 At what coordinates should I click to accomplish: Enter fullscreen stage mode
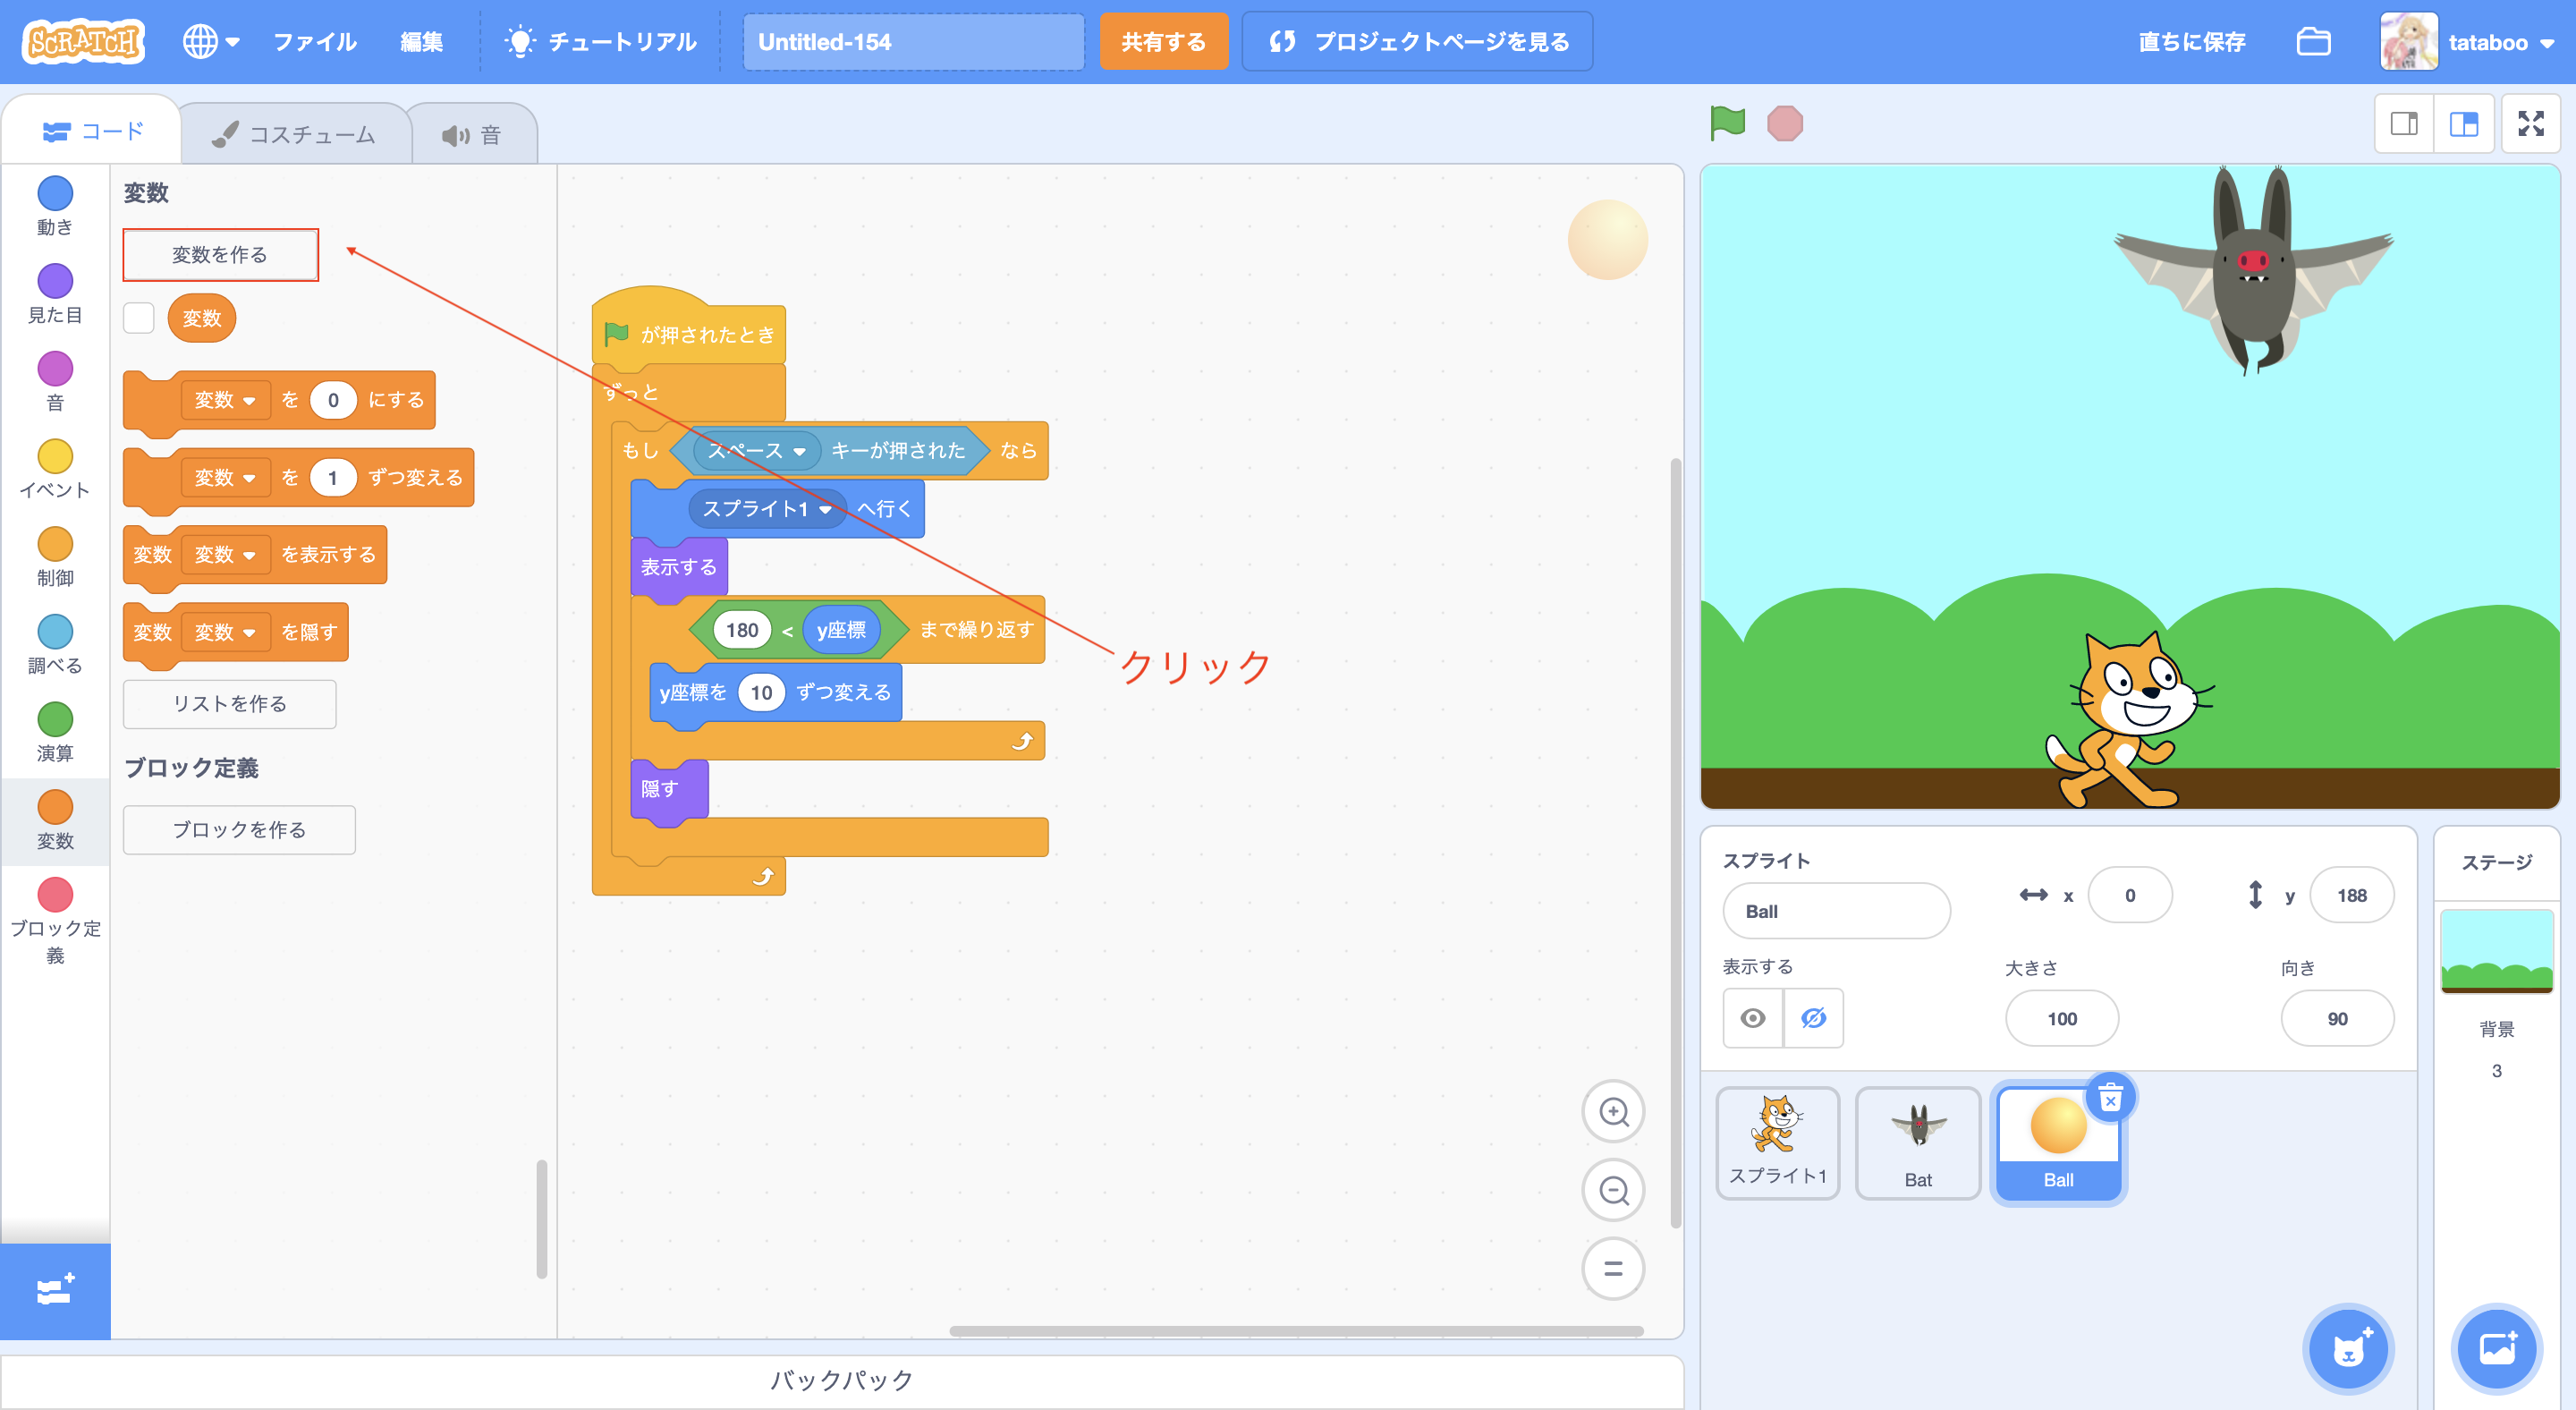(x=2530, y=124)
